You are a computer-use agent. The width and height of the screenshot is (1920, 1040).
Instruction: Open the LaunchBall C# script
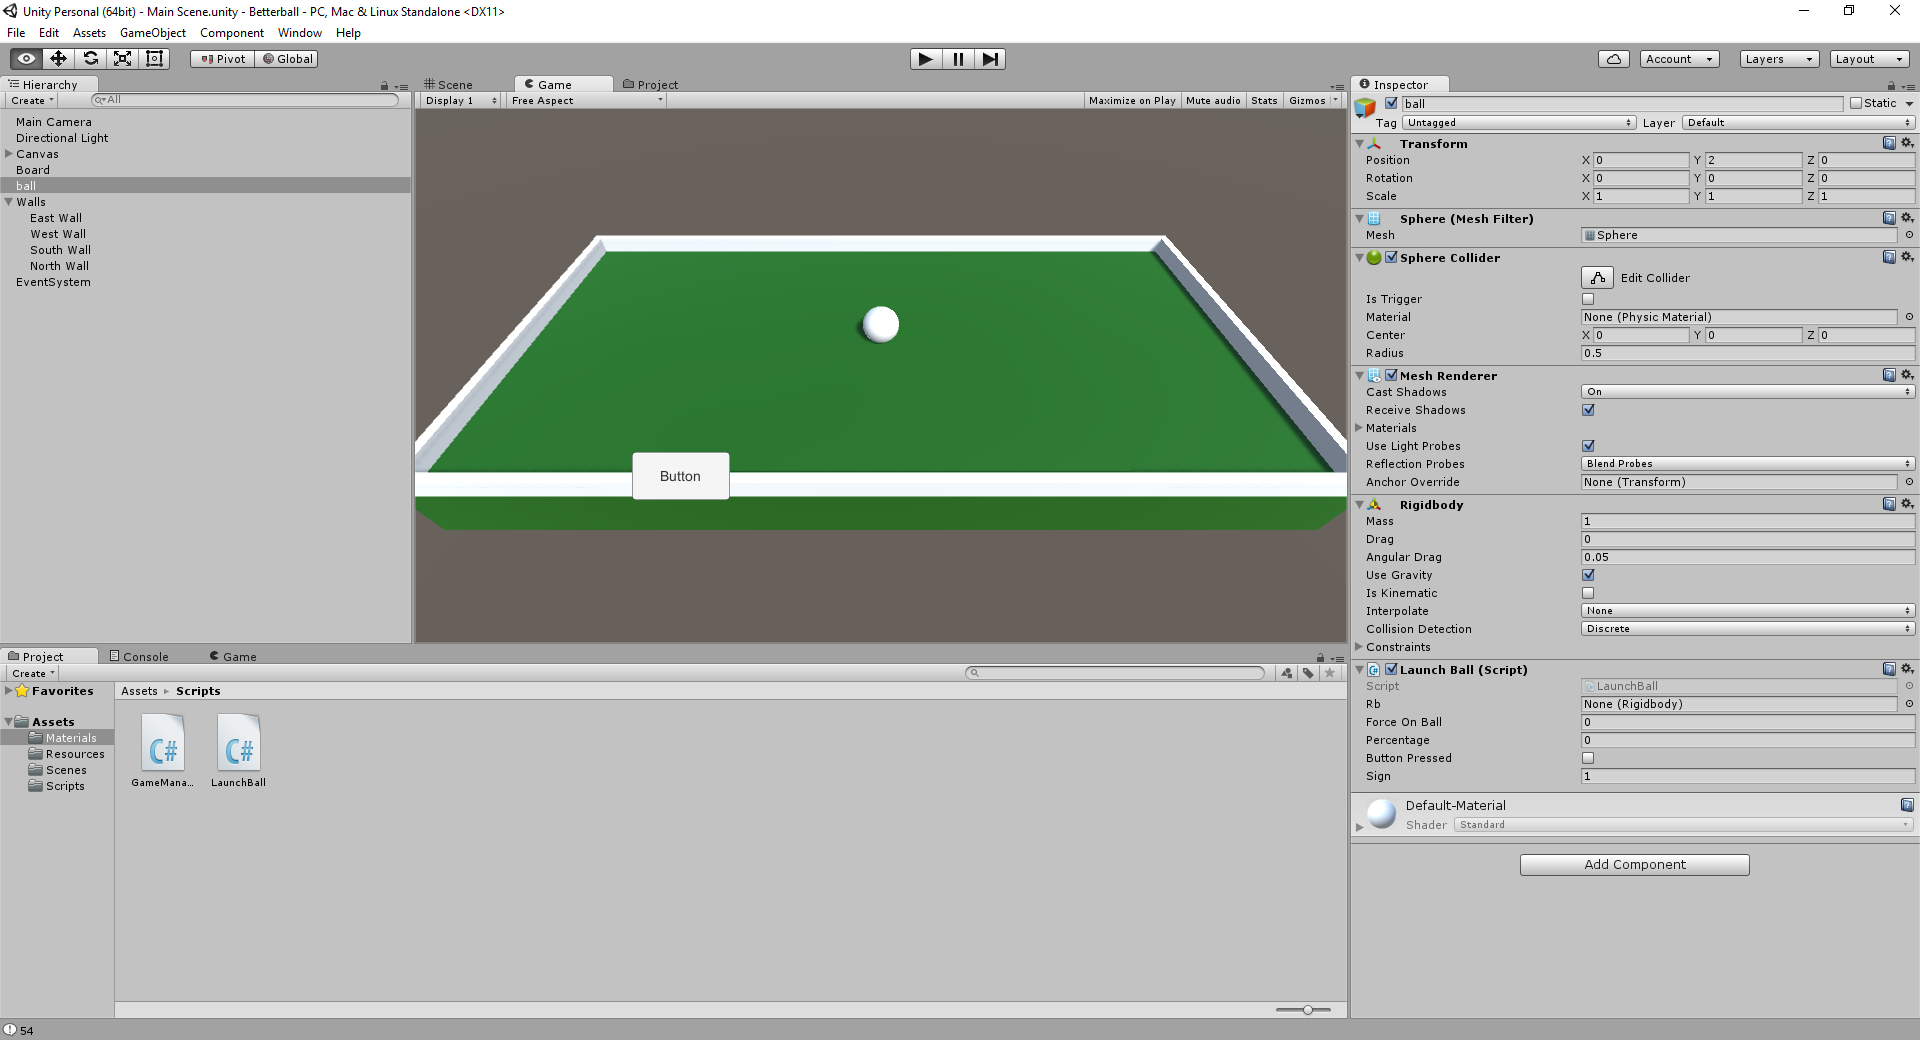[239, 752]
